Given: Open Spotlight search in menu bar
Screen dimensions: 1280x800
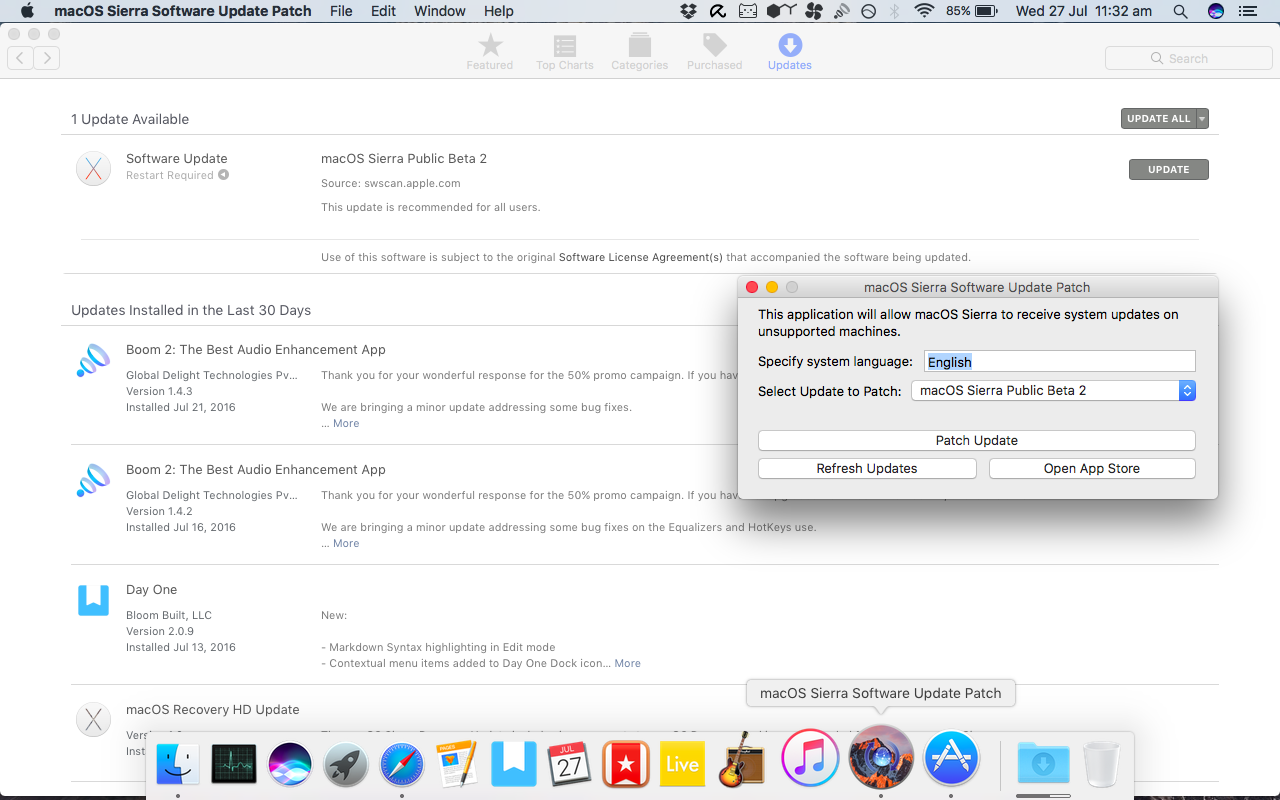Looking at the screenshot, I should [1181, 11].
